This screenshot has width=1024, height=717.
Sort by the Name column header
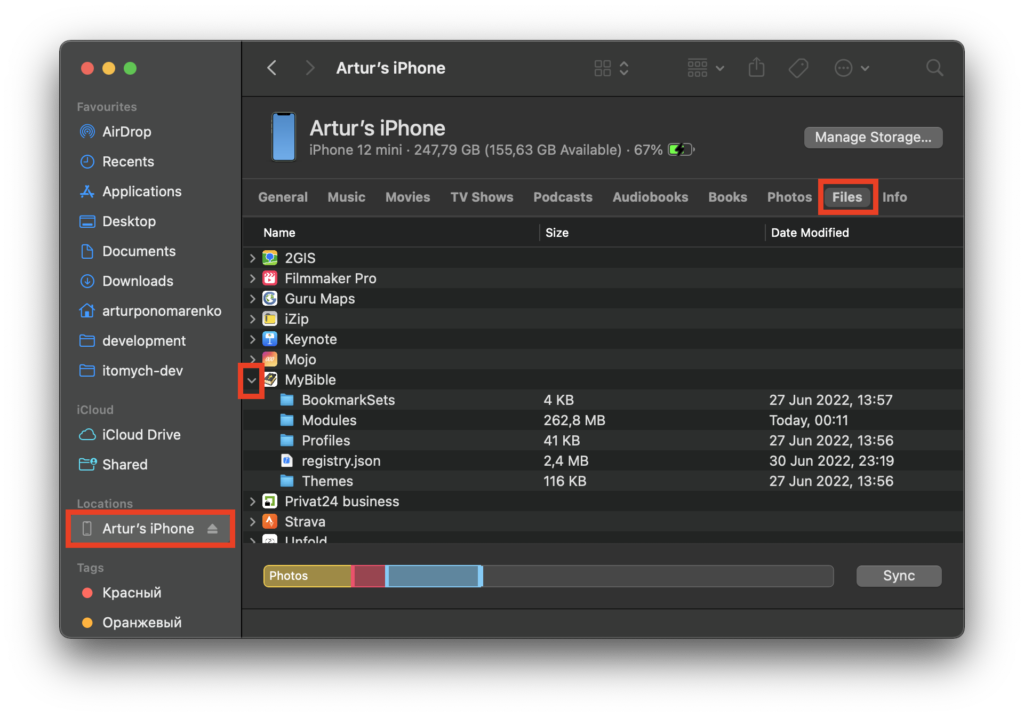(x=279, y=233)
